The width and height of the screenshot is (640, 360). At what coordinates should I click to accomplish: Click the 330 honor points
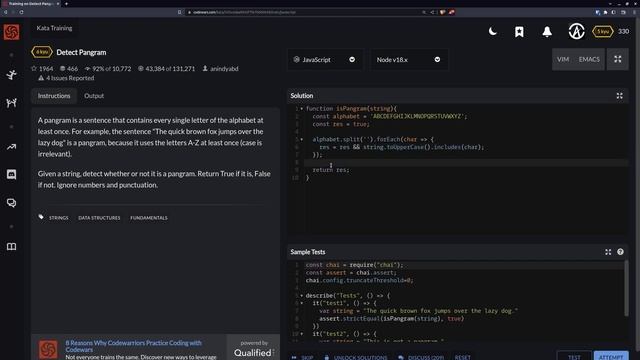[x=623, y=31]
